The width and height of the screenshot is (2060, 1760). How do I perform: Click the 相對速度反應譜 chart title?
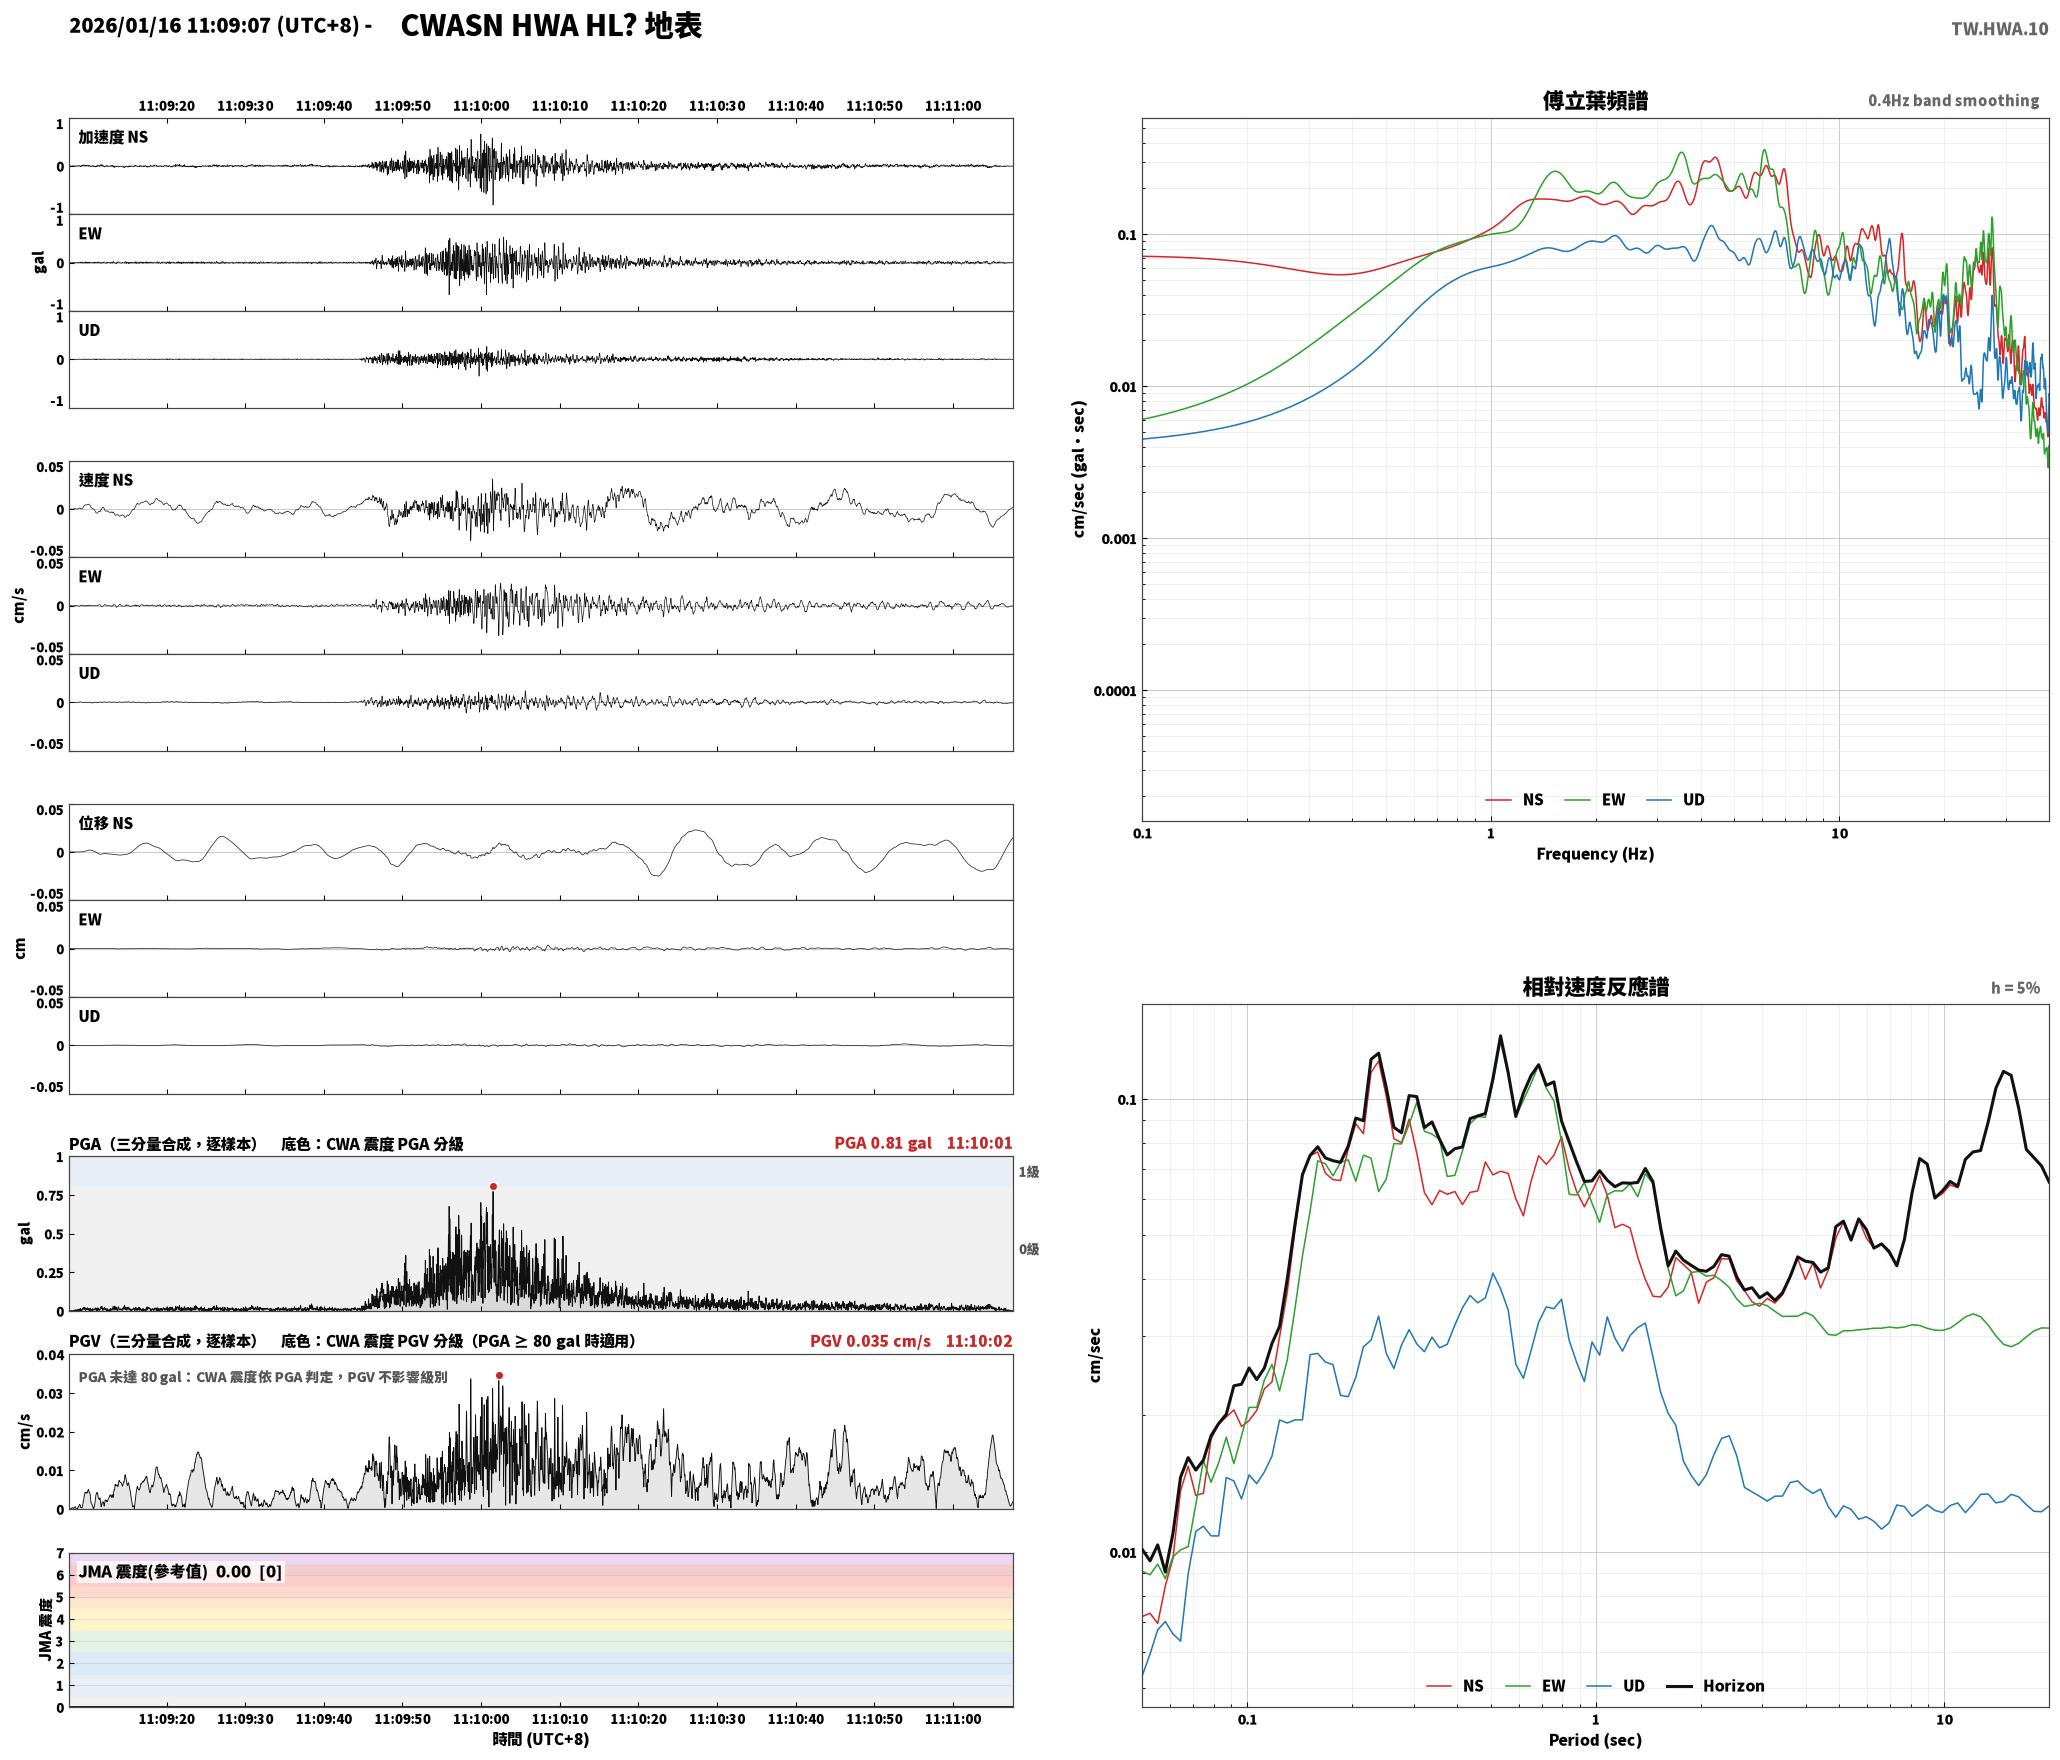1595,987
